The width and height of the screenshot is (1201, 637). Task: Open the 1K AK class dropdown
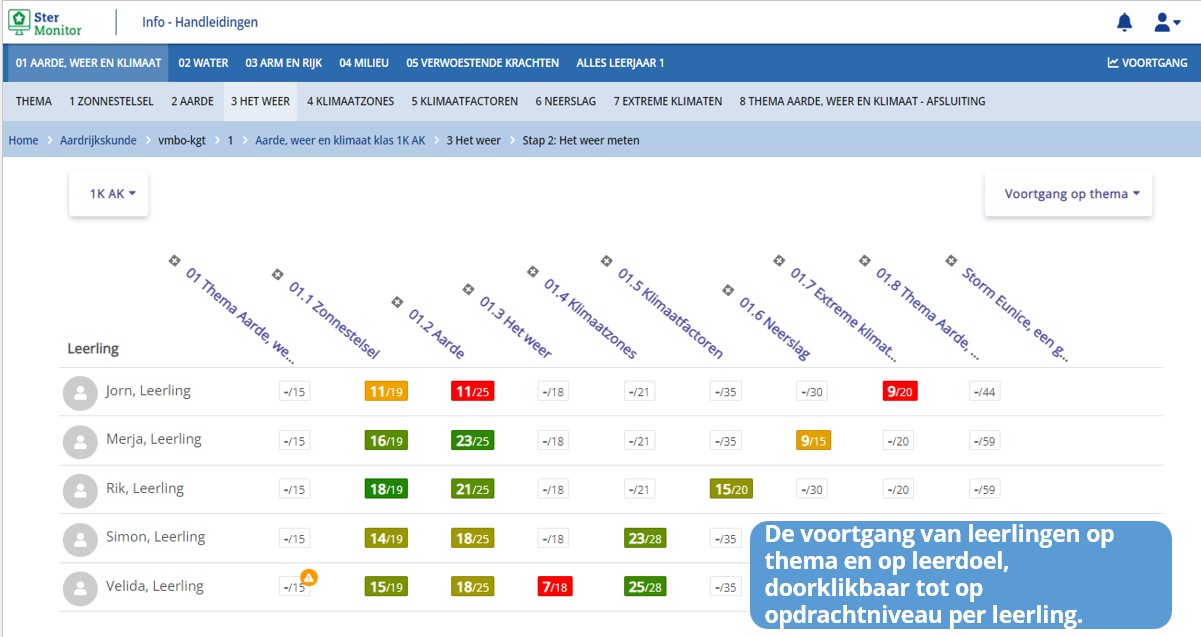[109, 194]
